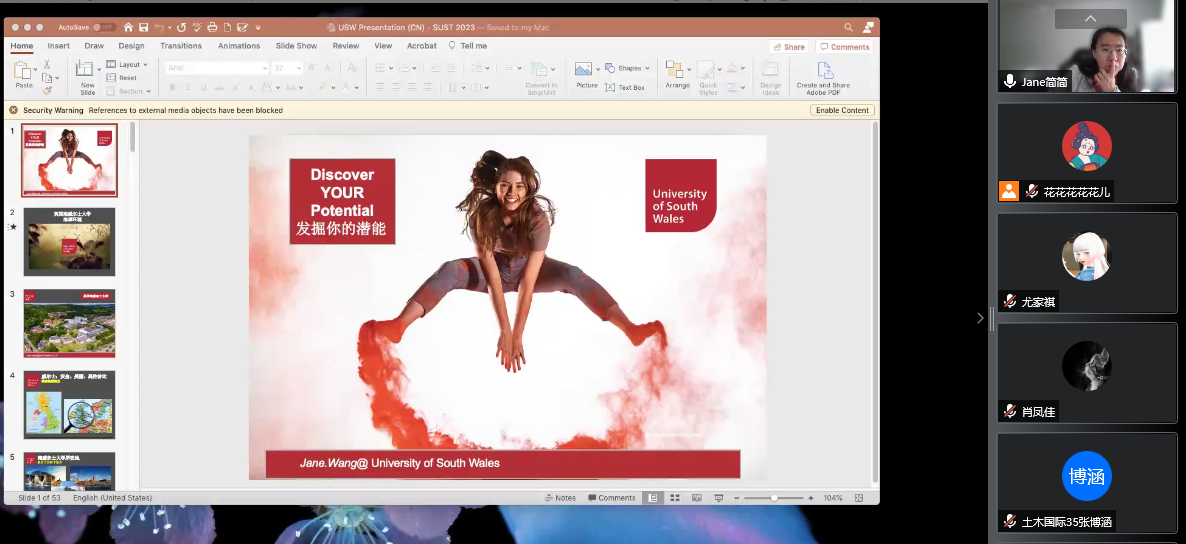Toggle Comments pane in the status bar

[611, 498]
